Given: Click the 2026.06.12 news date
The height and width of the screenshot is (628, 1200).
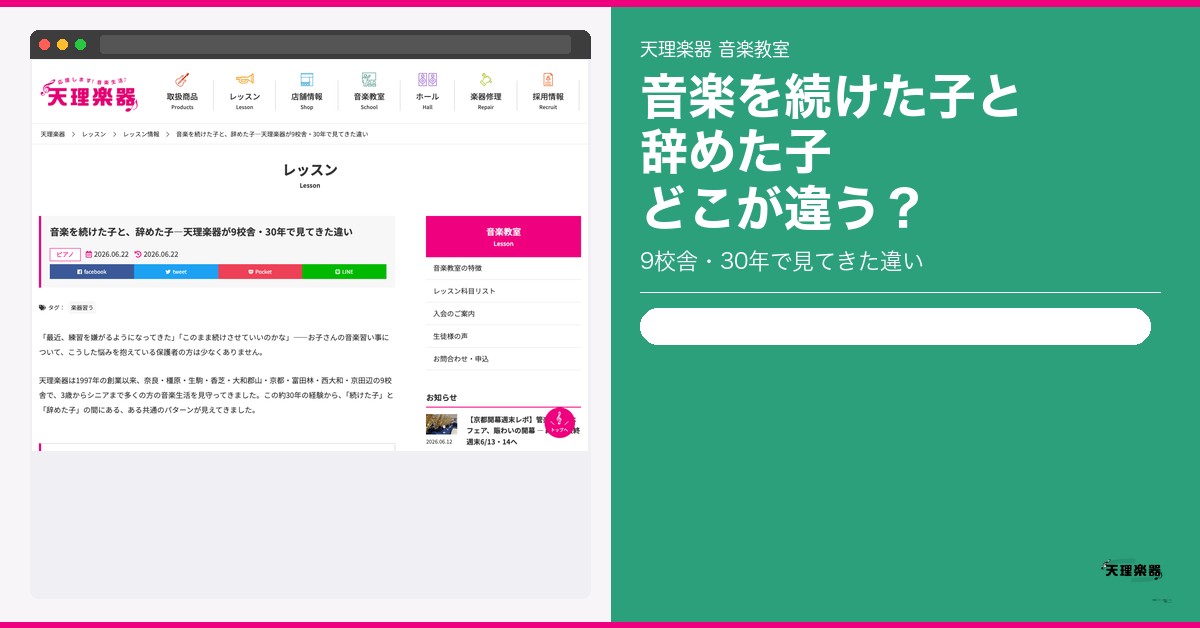Looking at the screenshot, I should 439,441.
